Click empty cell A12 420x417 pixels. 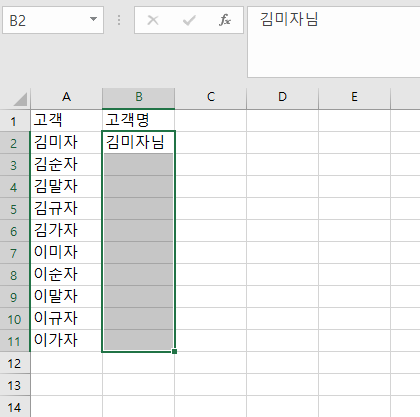(x=66, y=363)
